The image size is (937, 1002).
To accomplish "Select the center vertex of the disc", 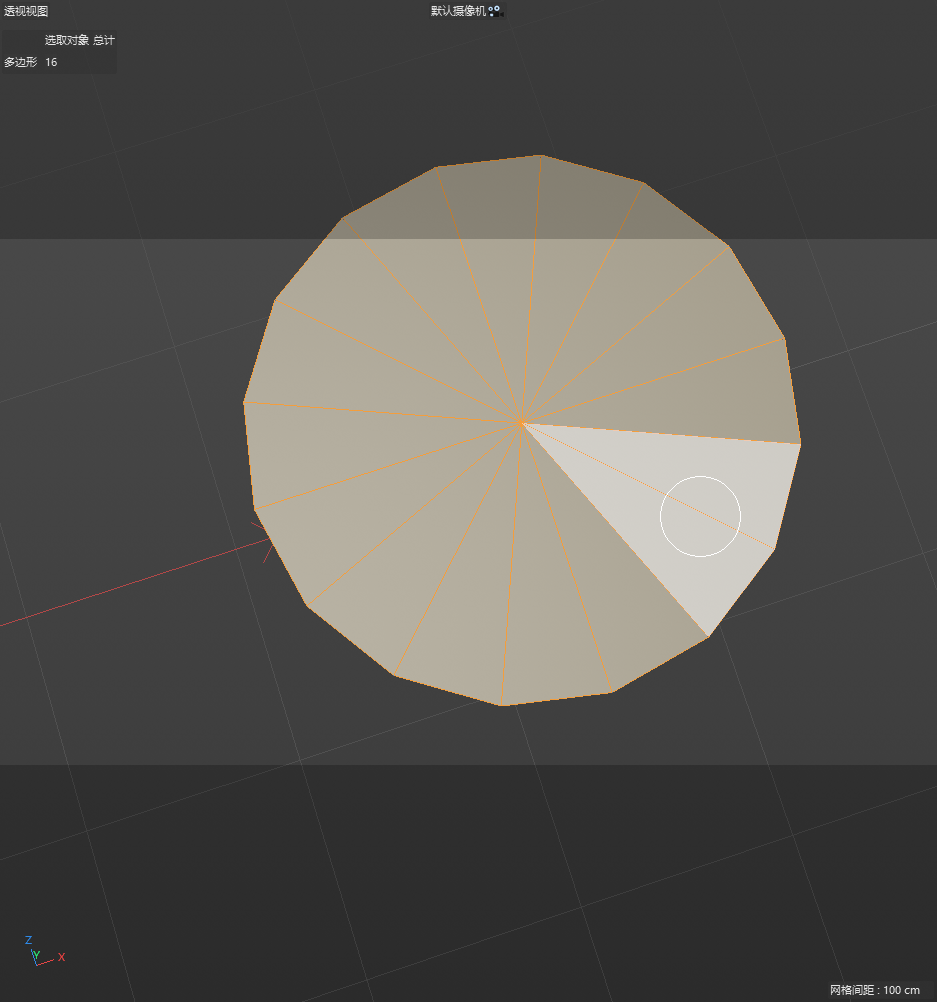I will pos(520,423).
